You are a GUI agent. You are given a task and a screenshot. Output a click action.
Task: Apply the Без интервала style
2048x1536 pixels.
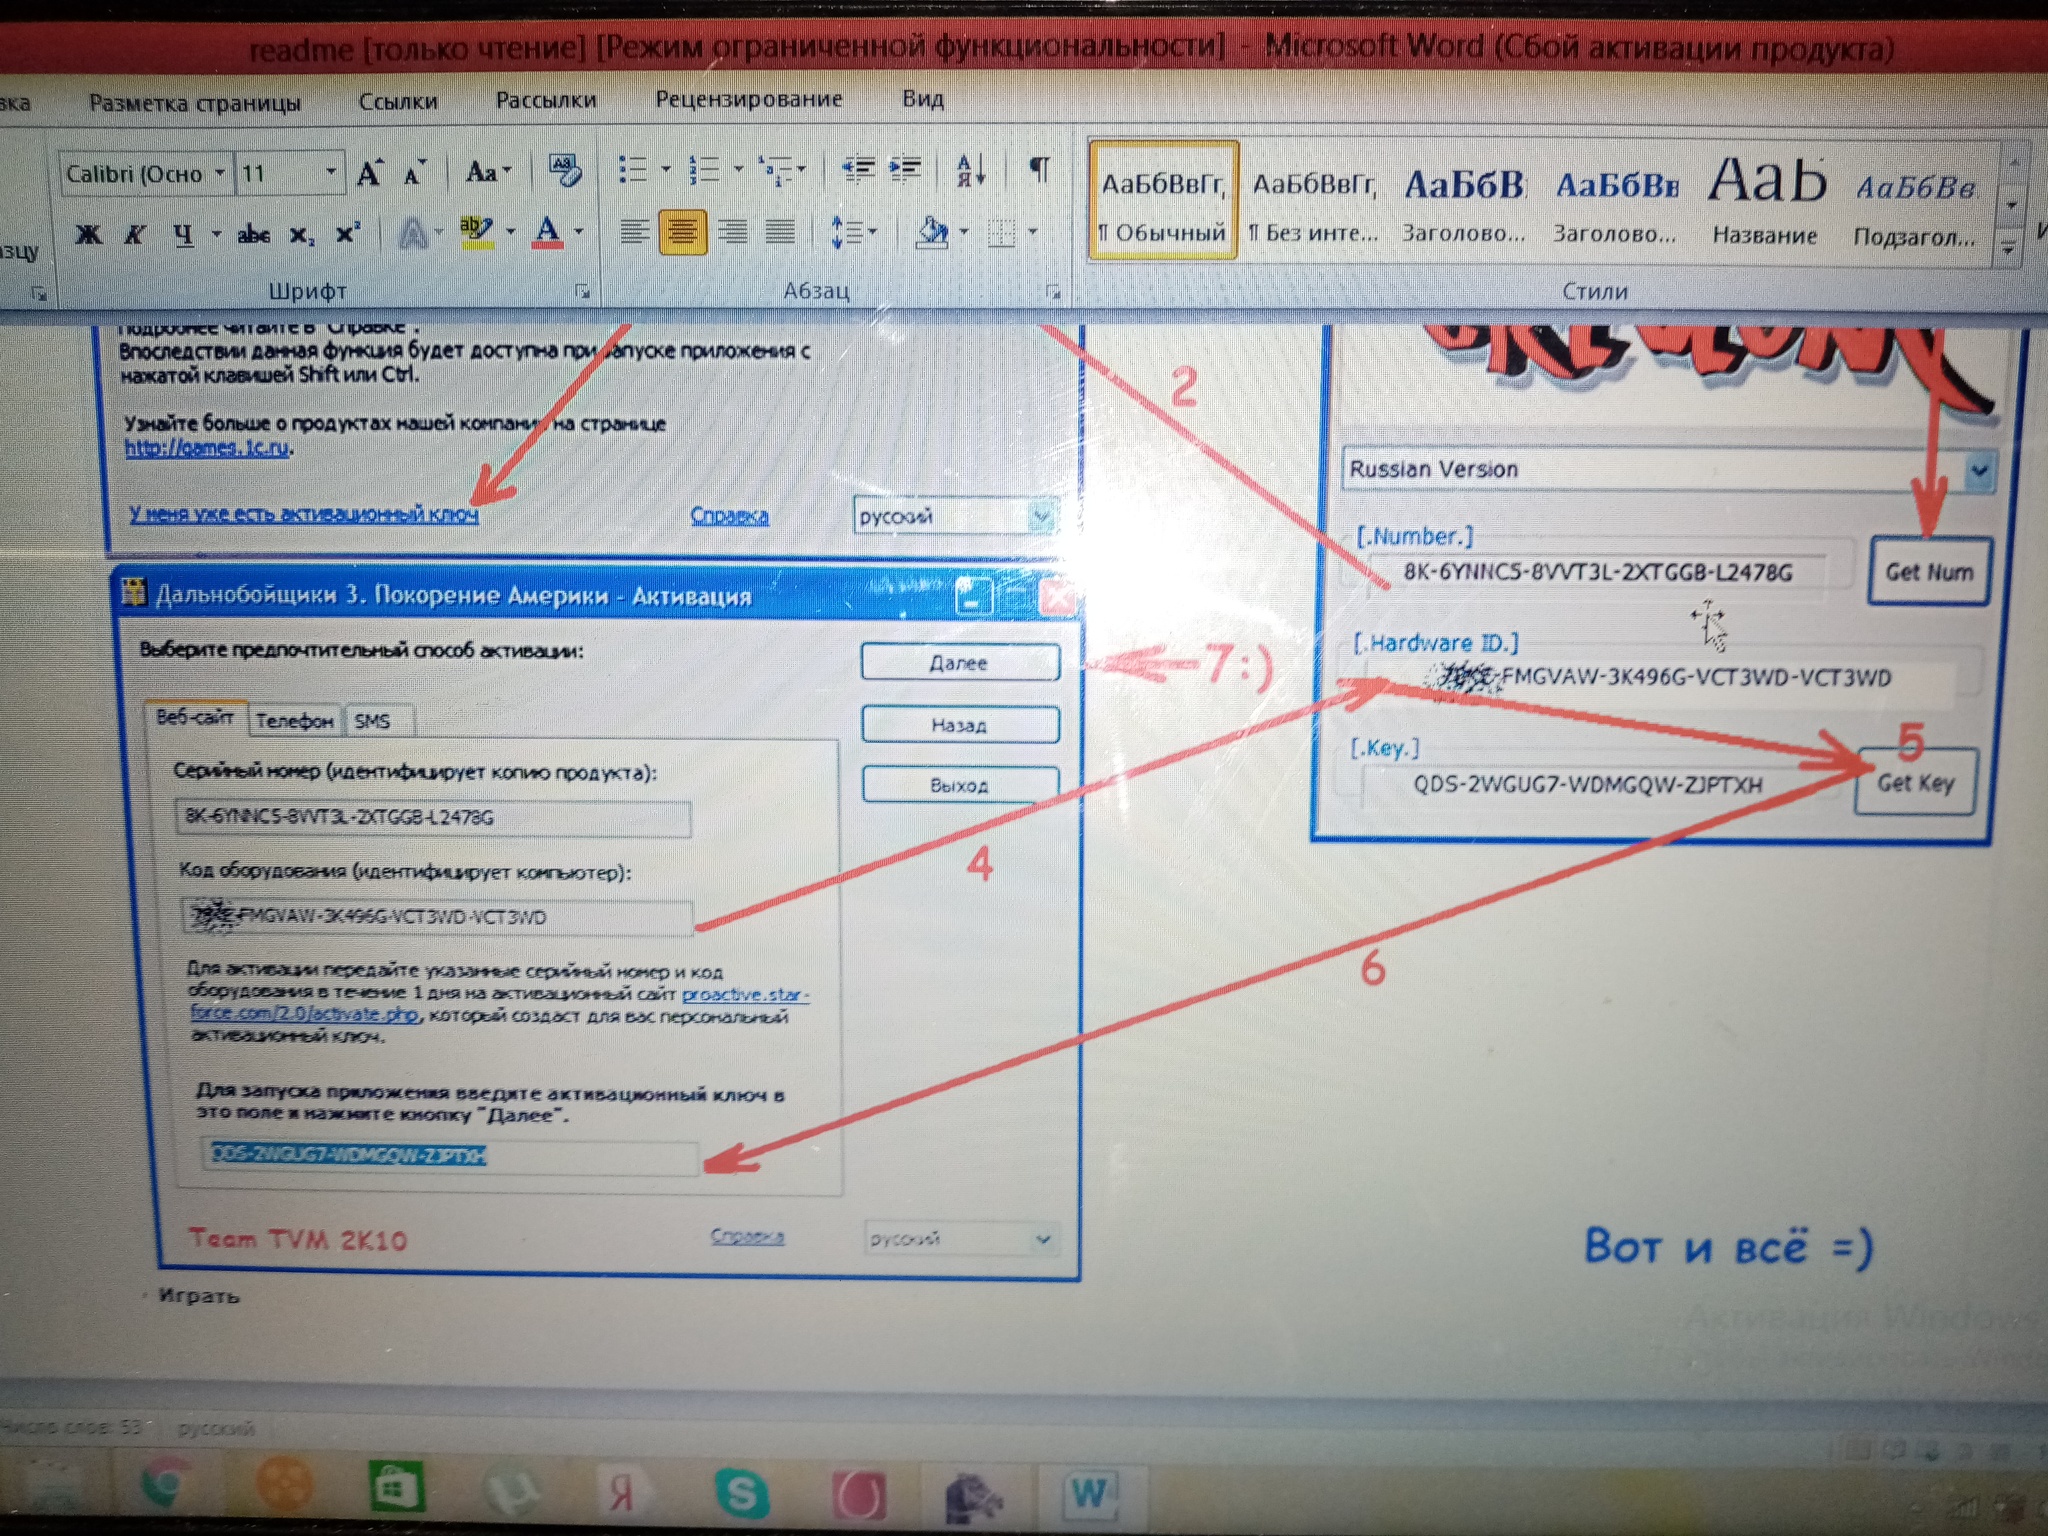point(1314,204)
